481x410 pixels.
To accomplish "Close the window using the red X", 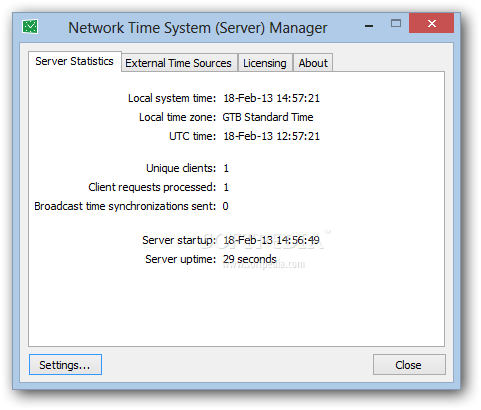I will pos(431,23).
